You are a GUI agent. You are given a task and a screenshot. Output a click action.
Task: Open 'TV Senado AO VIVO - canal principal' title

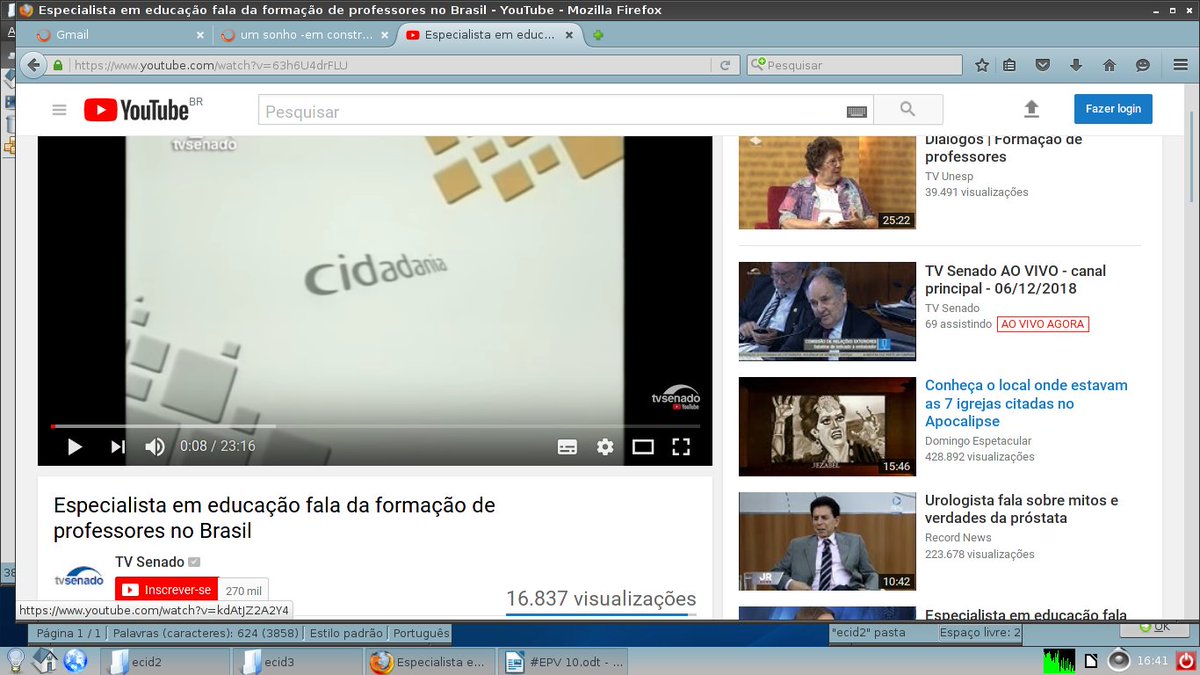[1015, 280]
